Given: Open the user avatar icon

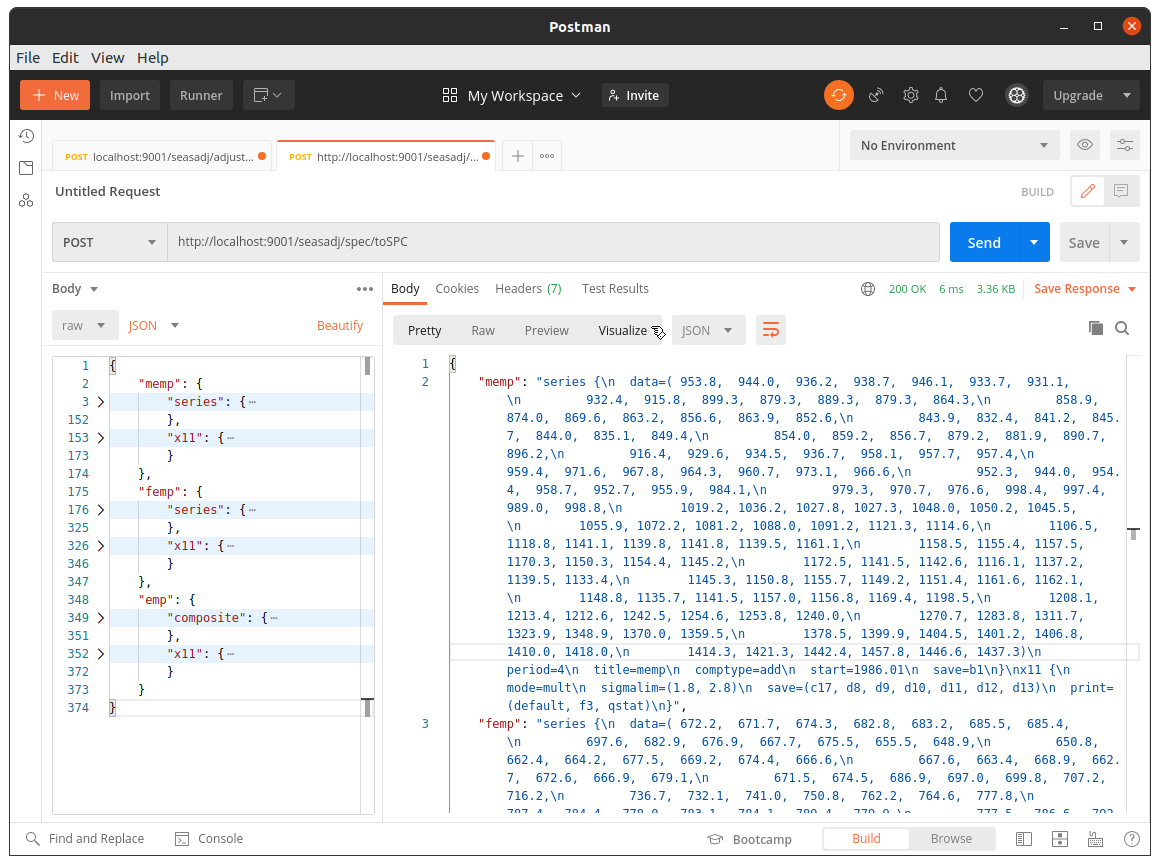Looking at the screenshot, I should [1017, 95].
